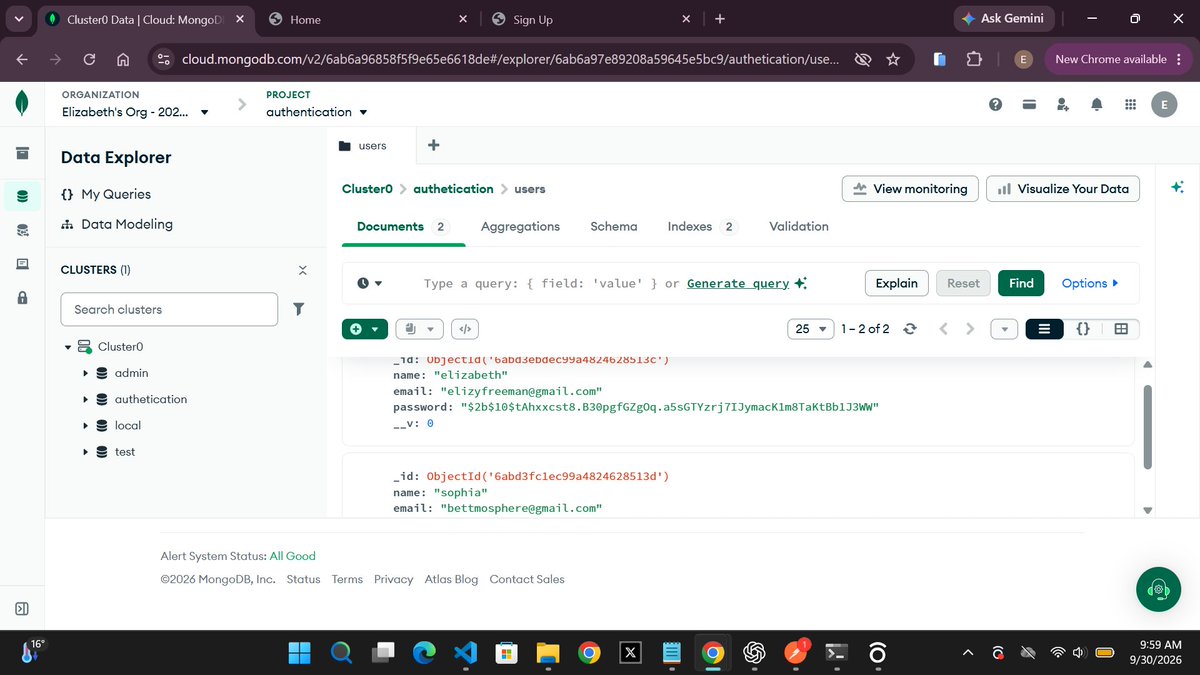Image resolution: width=1200 pixels, height=675 pixels.
Task: Switch to the Schema tab
Action: click(614, 227)
